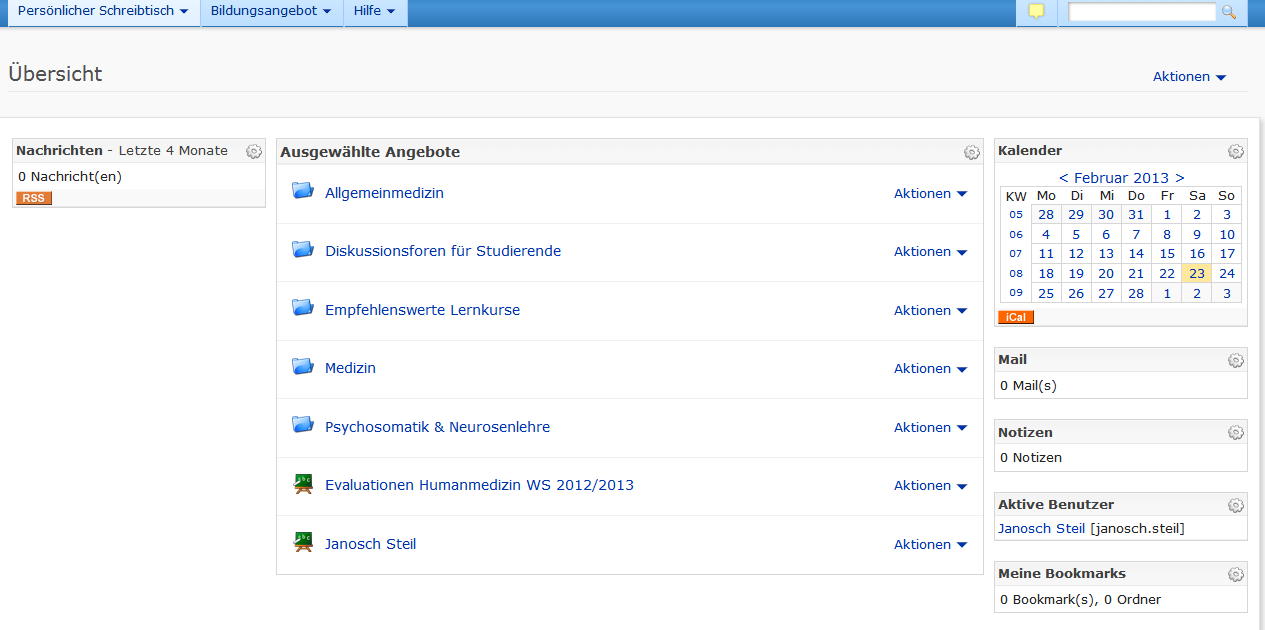The height and width of the screenshot is (630, 1265).
Task: Select highlighted day 23 in calendar
Action: (1196, 274)
